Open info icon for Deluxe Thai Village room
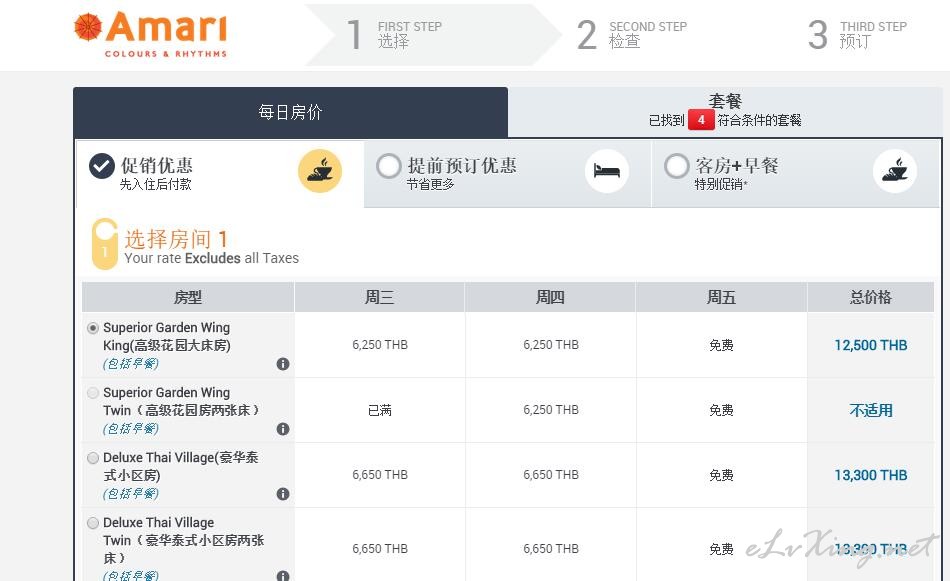Screen dimensions: 950x581 [283, 494]
